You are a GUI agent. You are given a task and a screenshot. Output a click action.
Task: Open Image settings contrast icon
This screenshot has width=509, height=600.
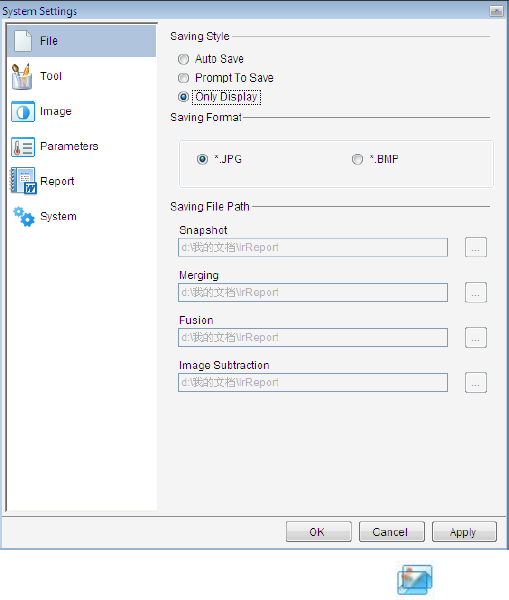tap(23, 112)
